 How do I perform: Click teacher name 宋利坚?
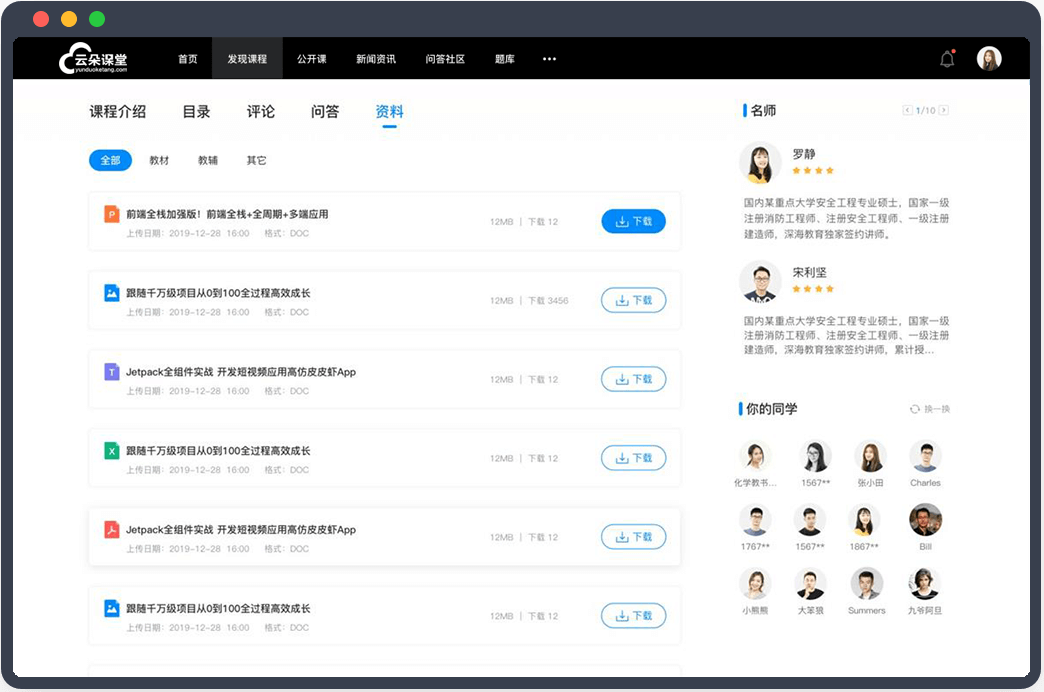[x=810, y=272]
